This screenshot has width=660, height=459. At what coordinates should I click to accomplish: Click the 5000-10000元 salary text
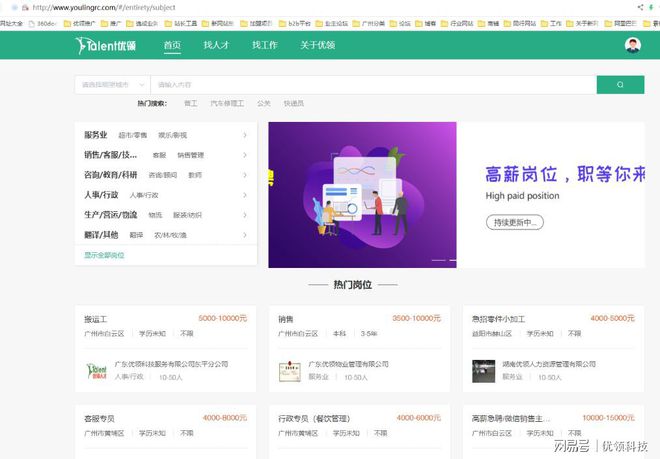click(x=223, y=318)
